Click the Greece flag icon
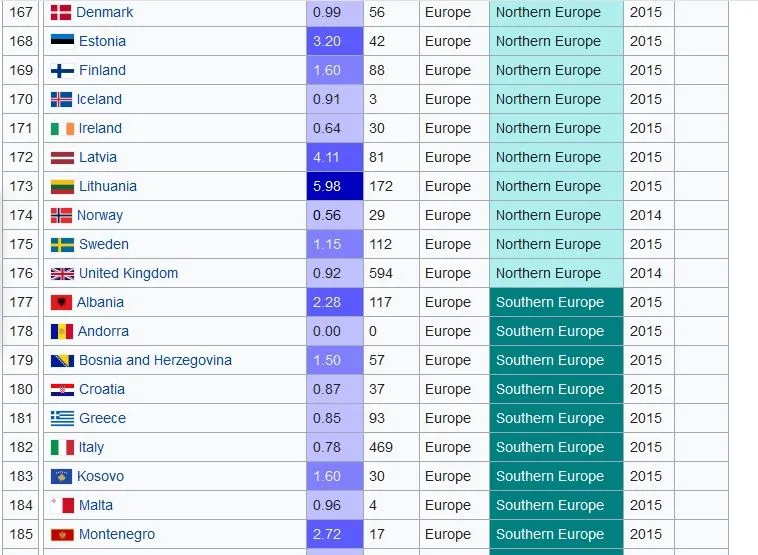 tap(61, 419)
